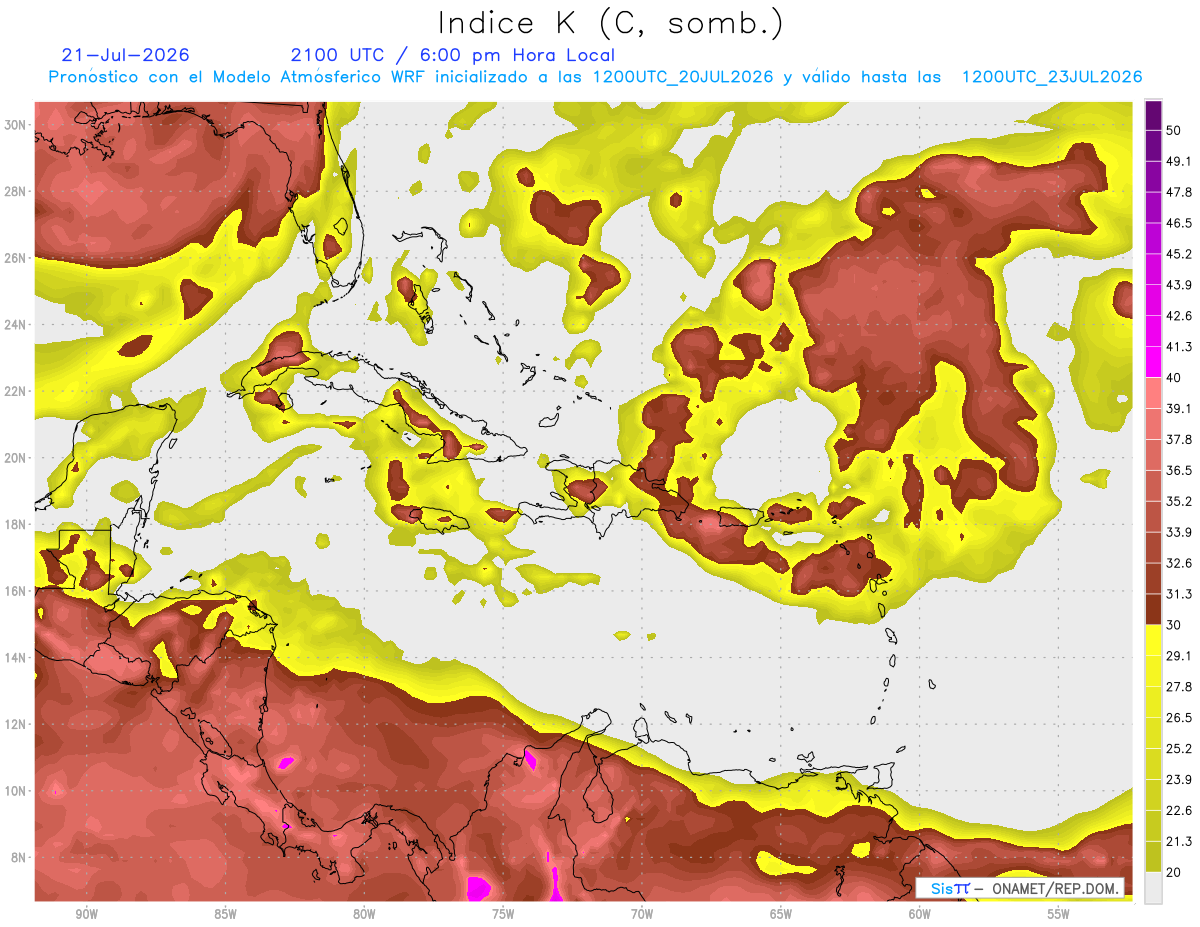Click the colorbar value 49.1
Viewport: 1200px width, 927px height.
[x=1179, y=161]
